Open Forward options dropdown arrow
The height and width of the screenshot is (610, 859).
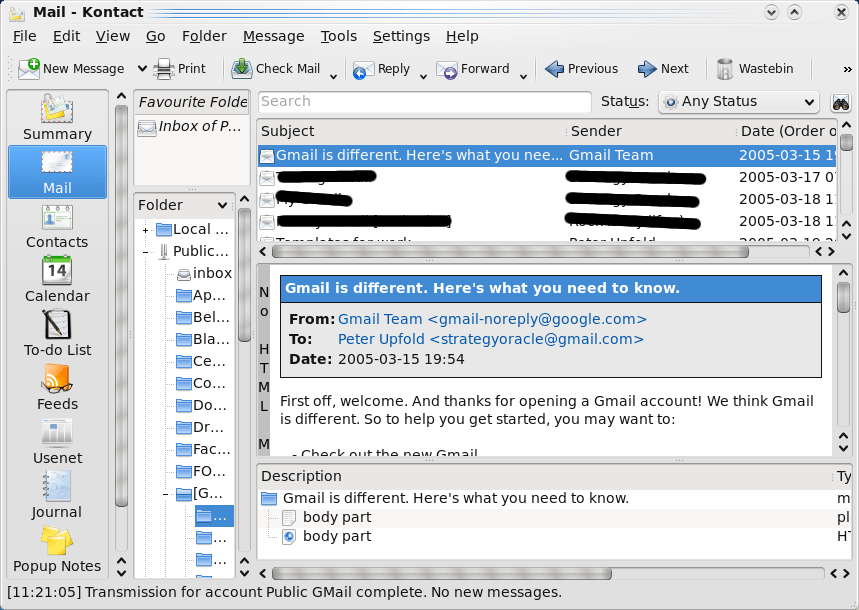(x=523, y=76)
